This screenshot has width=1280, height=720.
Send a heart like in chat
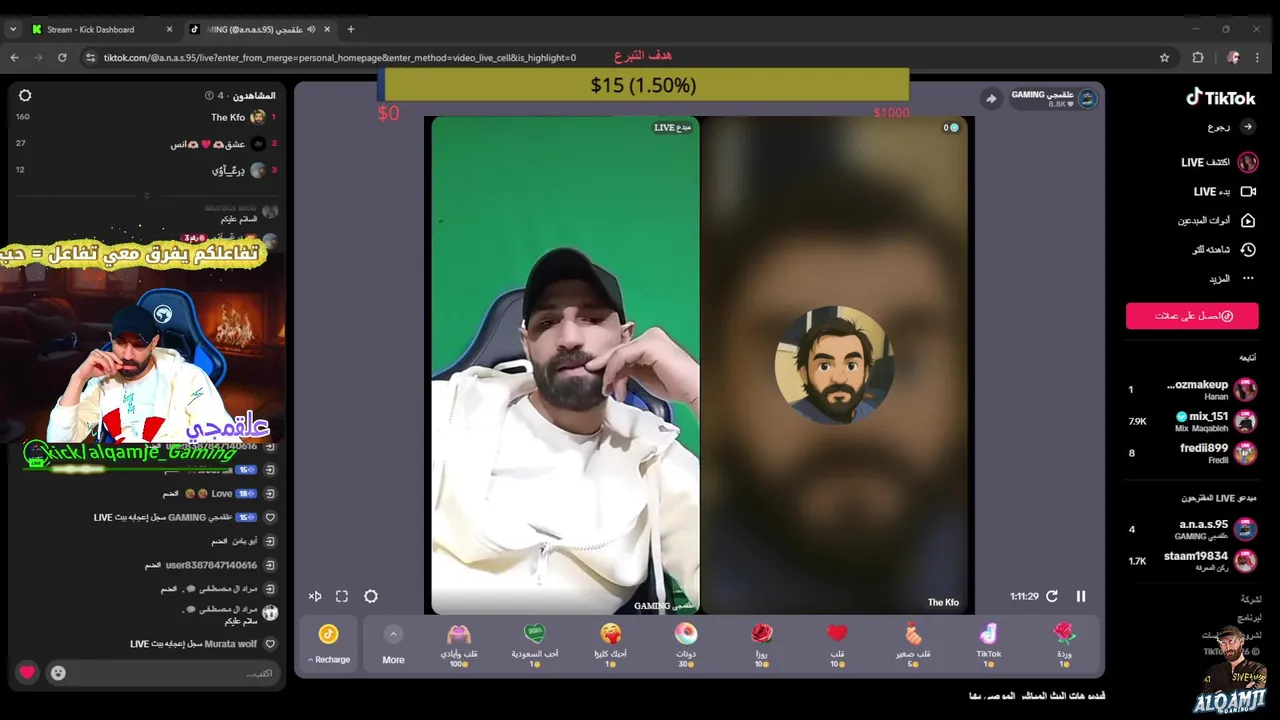coord(27,673)
